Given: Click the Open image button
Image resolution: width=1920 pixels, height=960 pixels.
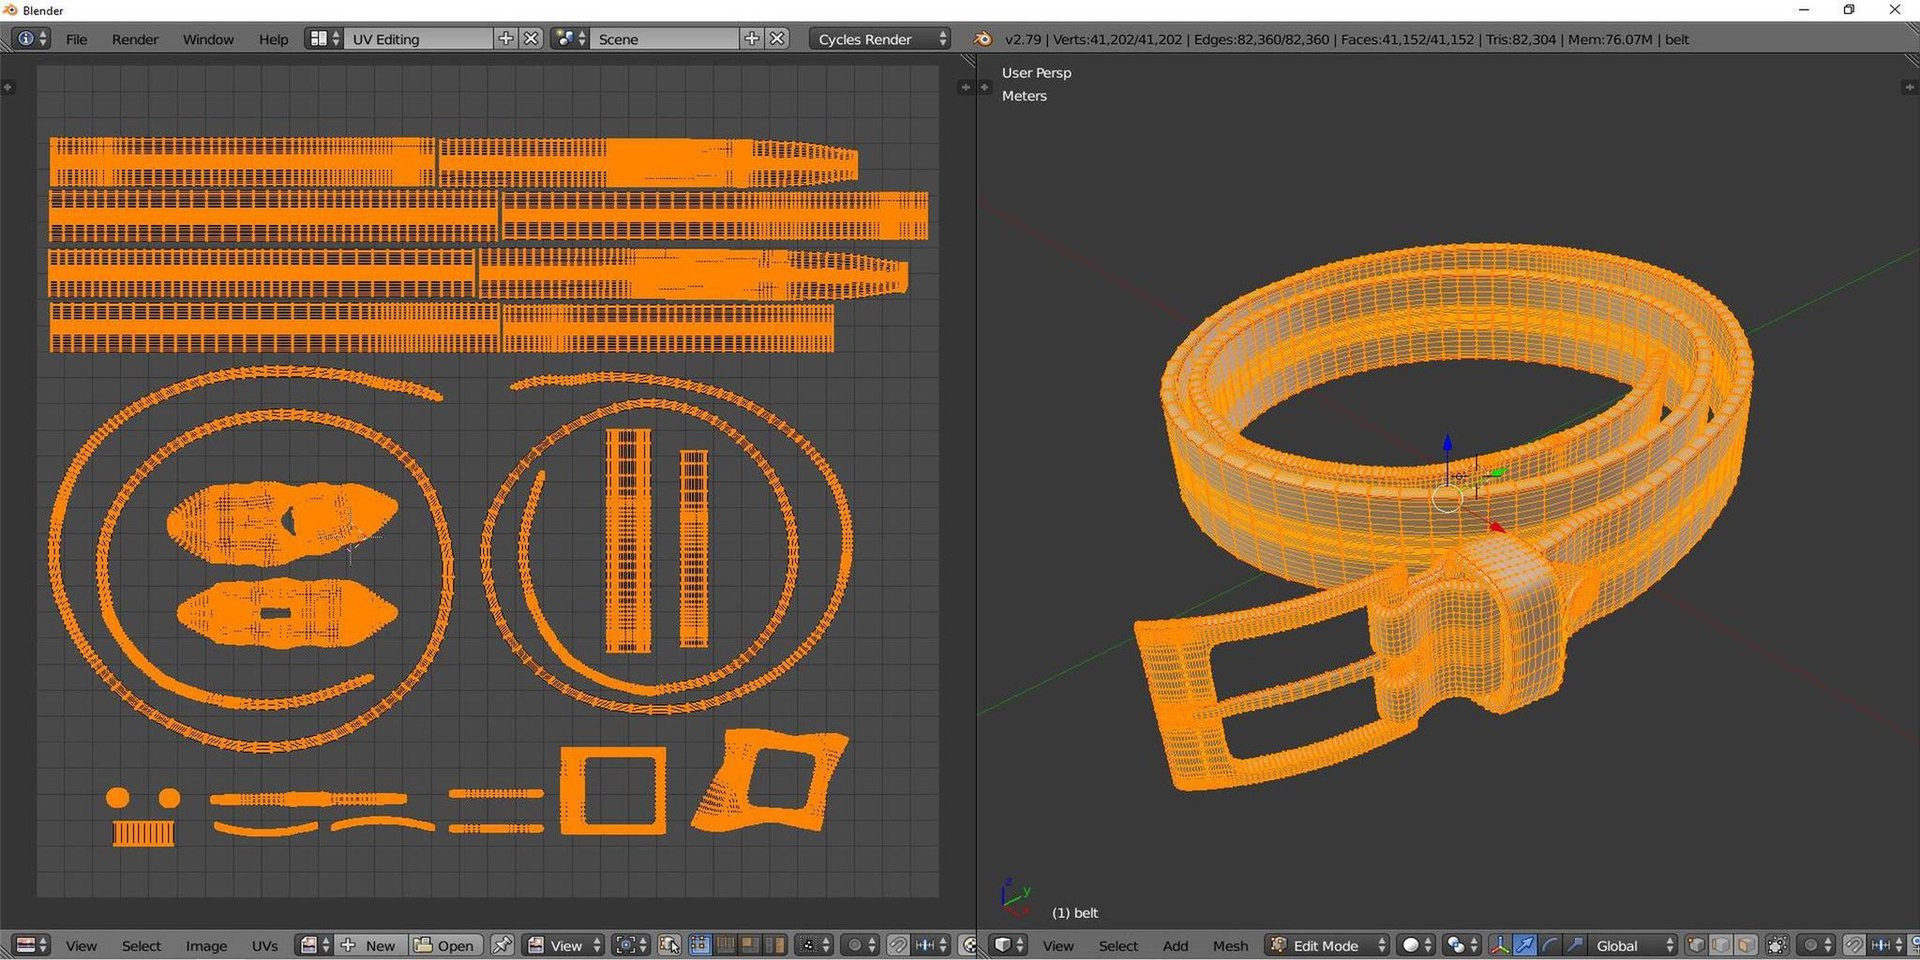Looking at the screenshot, I should click(444, 945).
